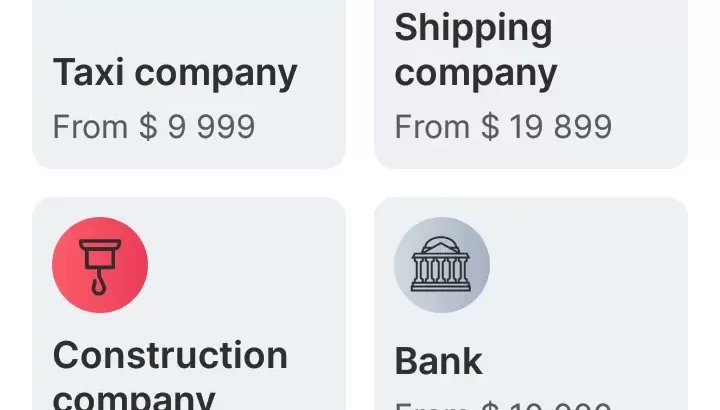Tap the partially visible Bank price
720x410 pixels.
coord(503,404)
